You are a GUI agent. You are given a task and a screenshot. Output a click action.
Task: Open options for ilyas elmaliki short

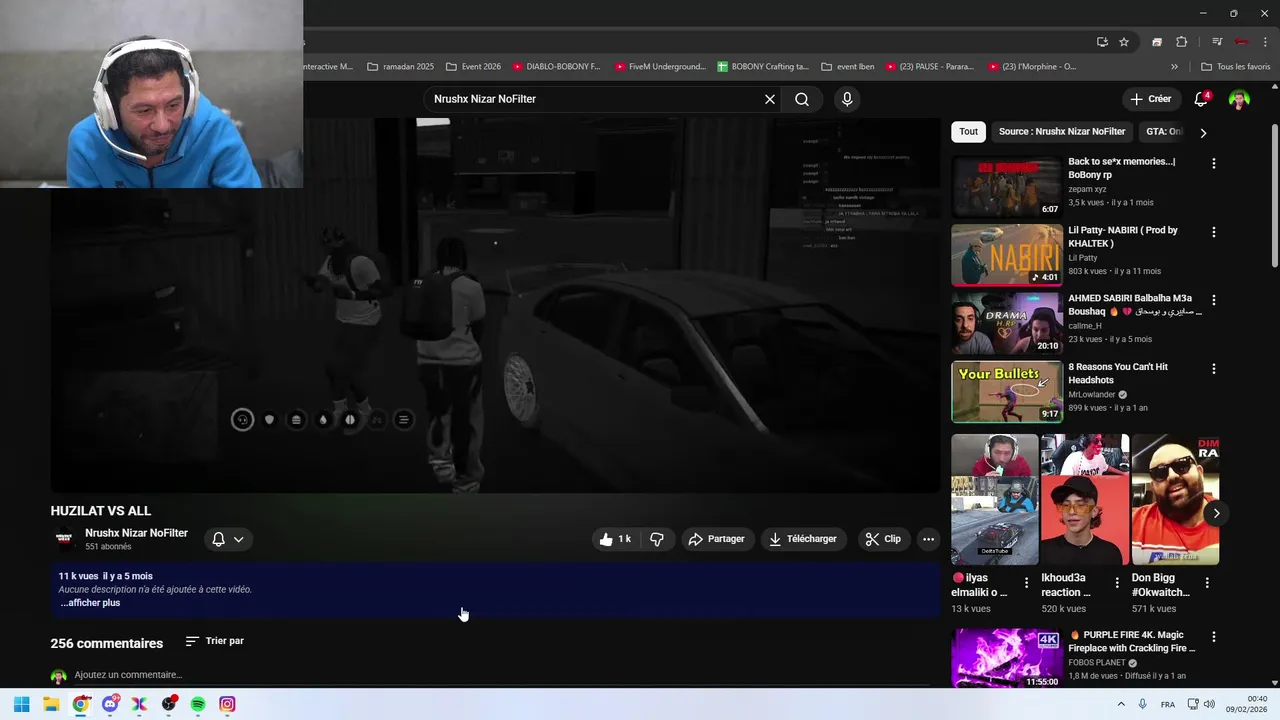coord(1026,582)
